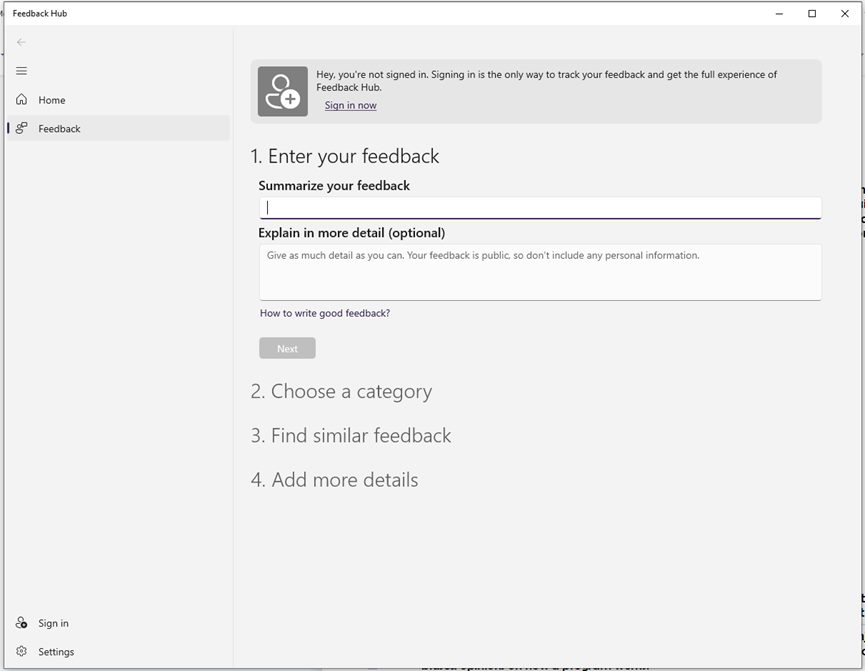Open 'How to write good feedback?' link
Image resolution: width=865 pixels, height=671 pixels.
pyautogui.click(x=325, y=313)
